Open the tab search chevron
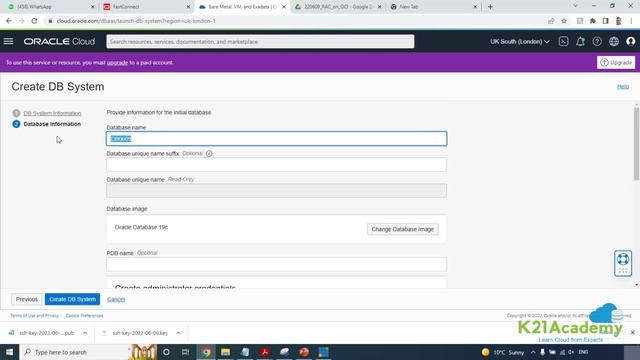The image size is (640, 360). [x=575, y=6]
